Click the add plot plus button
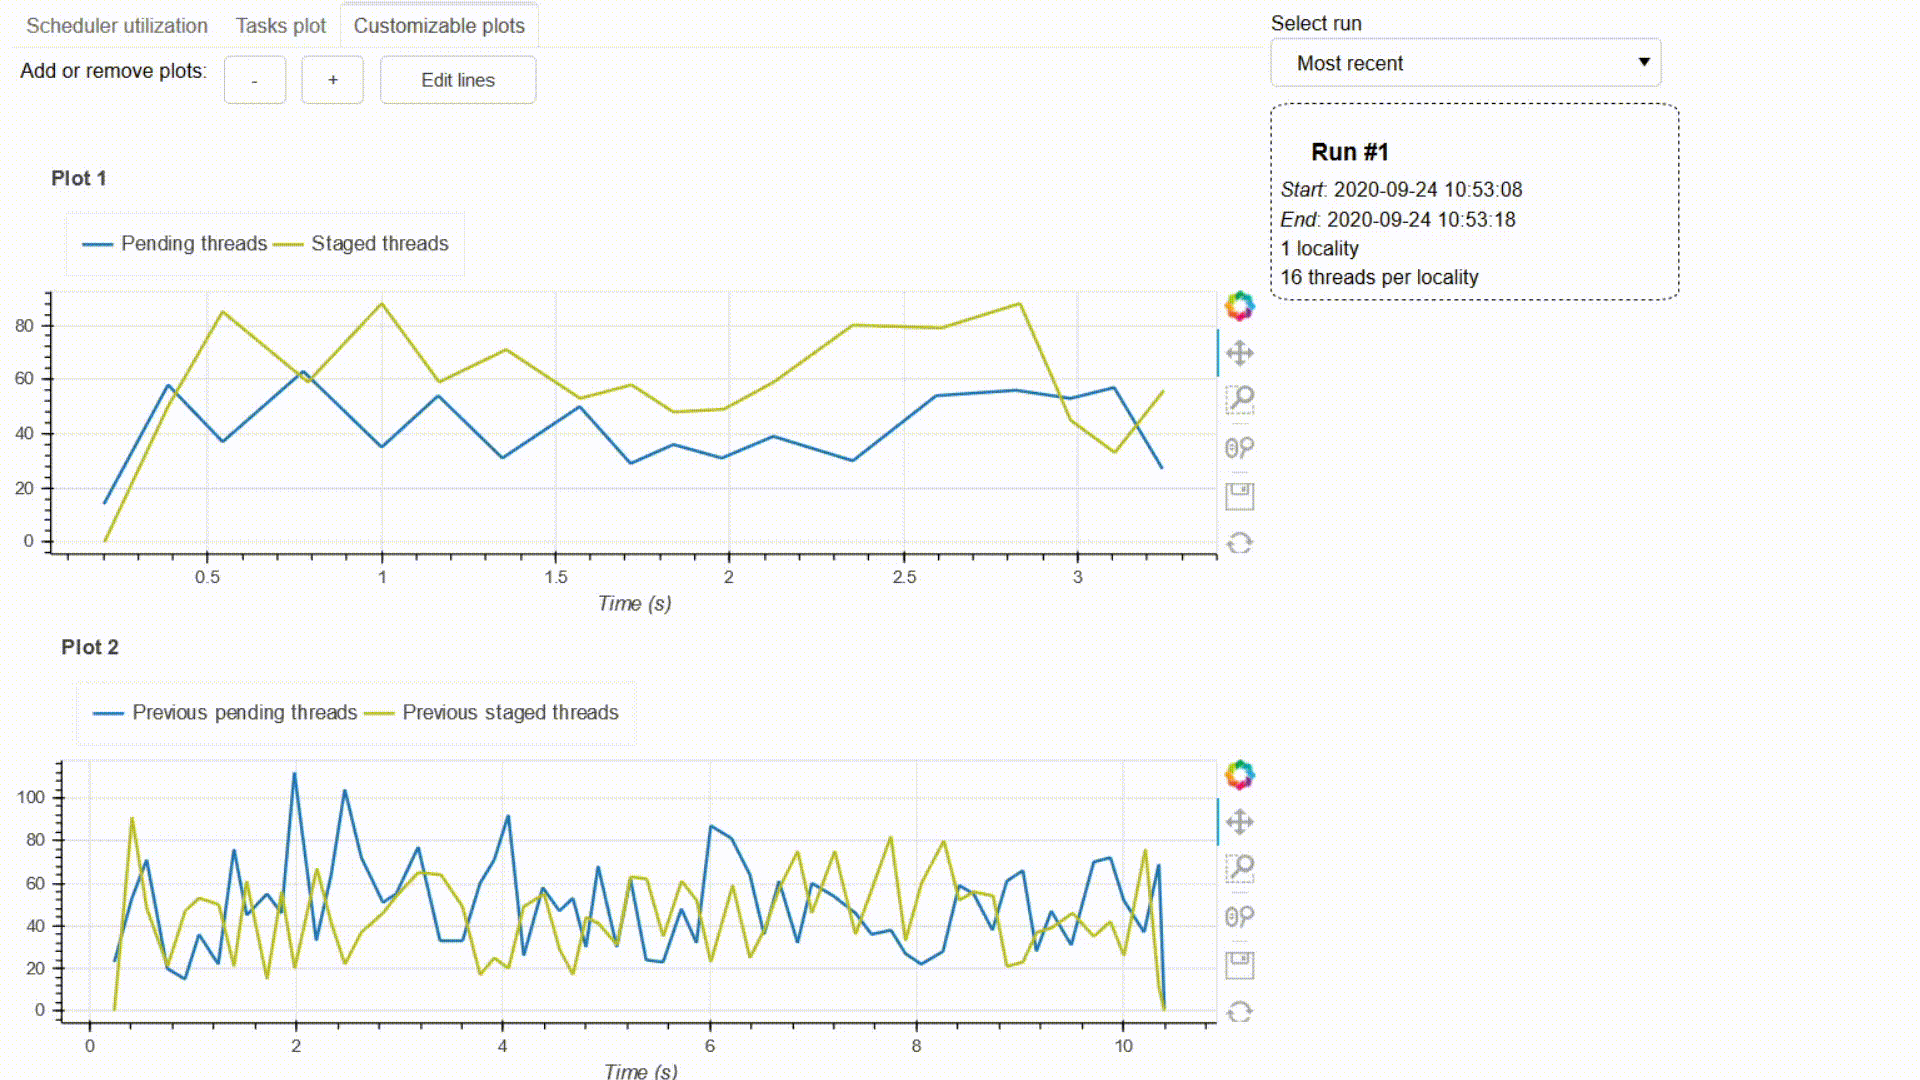This screenshot has height=1080, width=1920. [332, 80]
